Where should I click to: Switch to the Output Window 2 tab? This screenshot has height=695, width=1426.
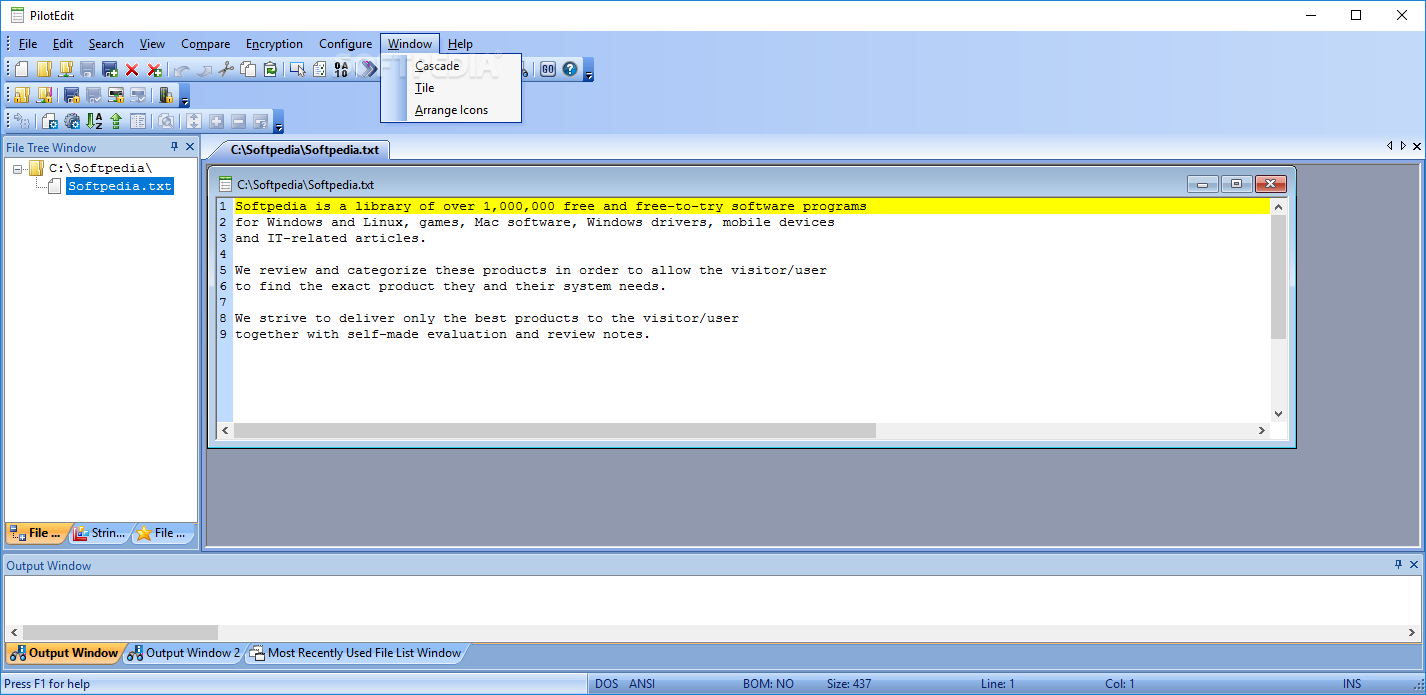183,653
